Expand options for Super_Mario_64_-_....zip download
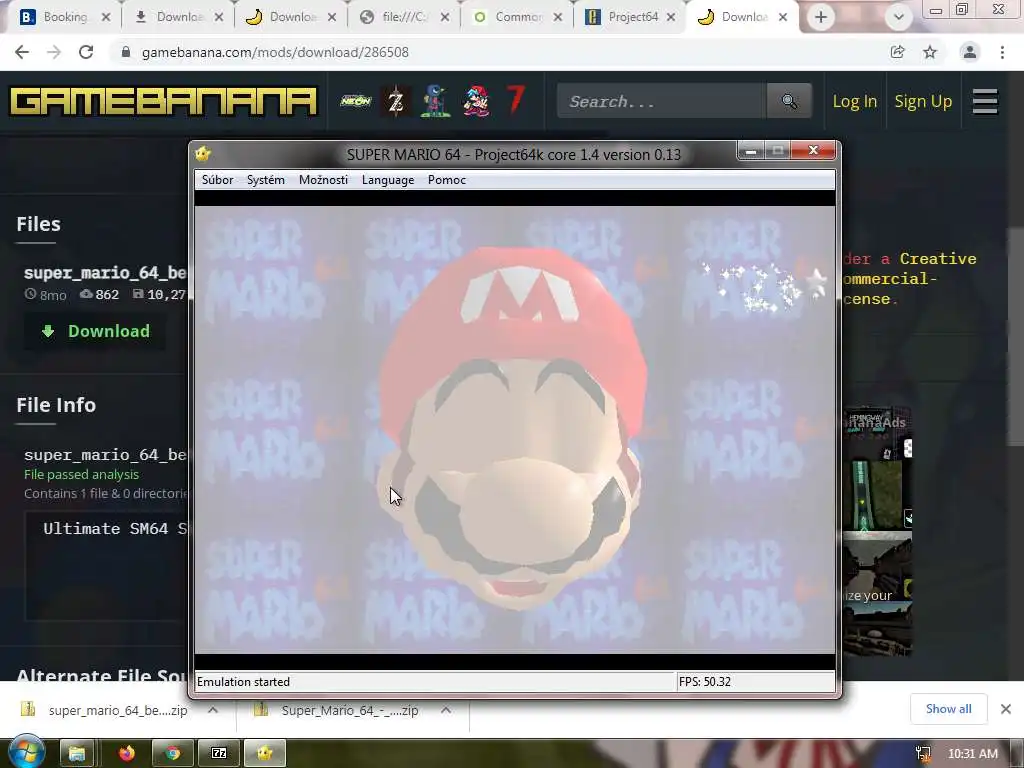 pyautogui.click(x=446, y=710)
